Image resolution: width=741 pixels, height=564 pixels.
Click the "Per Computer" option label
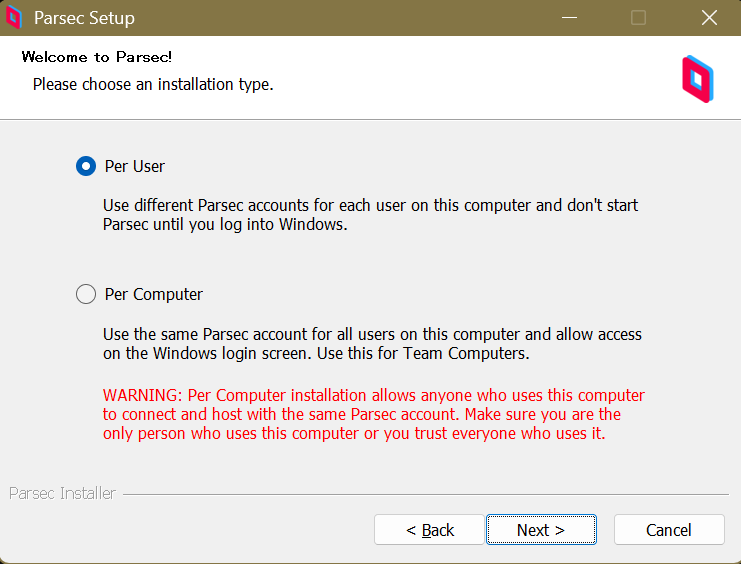(x=153, y=294)
